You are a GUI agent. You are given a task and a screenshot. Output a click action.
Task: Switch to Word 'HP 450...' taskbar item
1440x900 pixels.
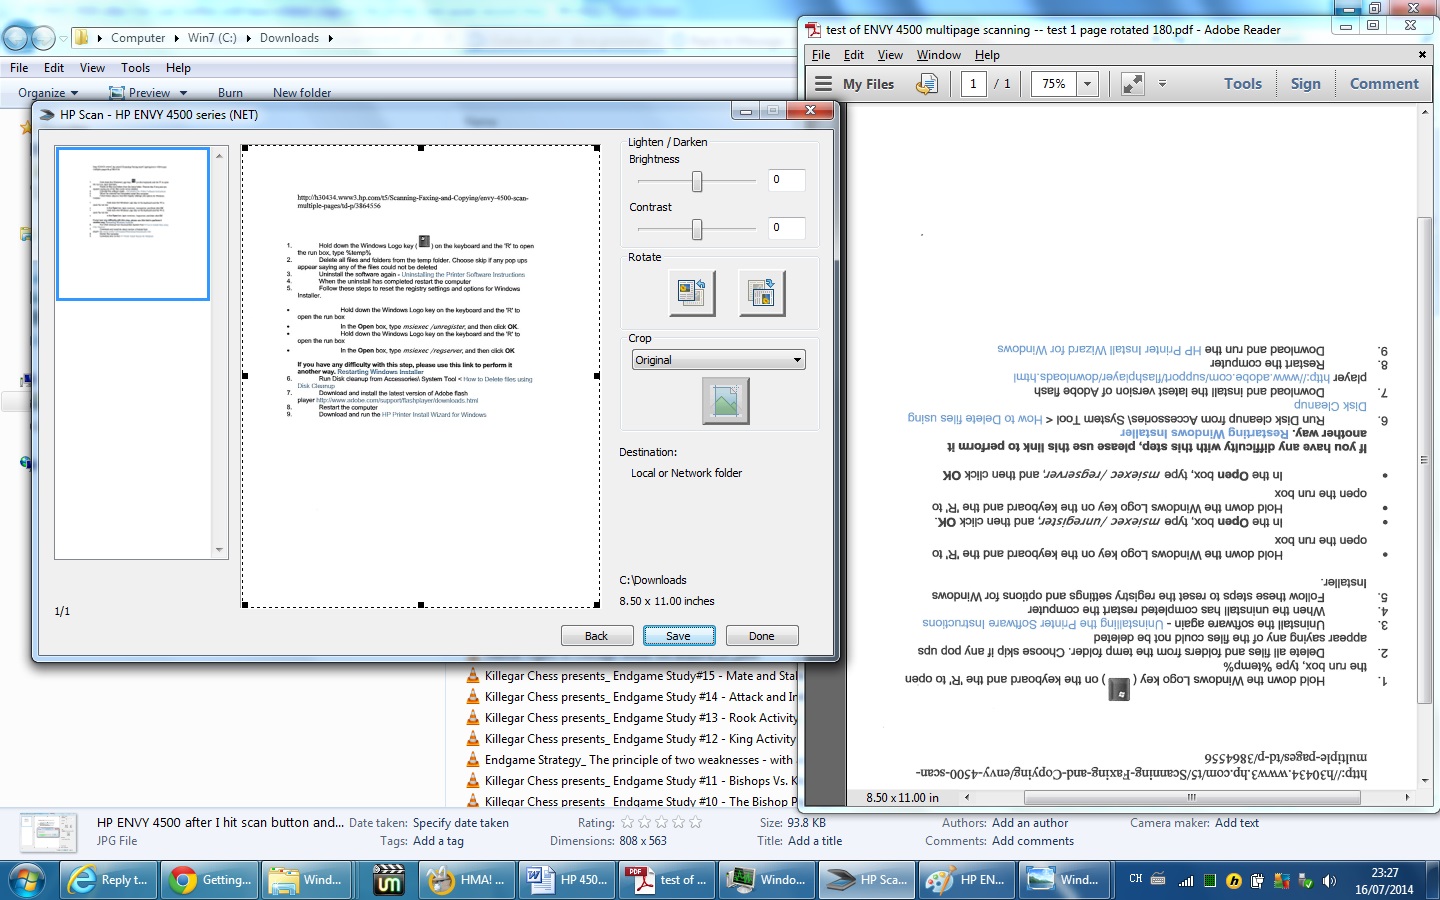coord(567,880)
